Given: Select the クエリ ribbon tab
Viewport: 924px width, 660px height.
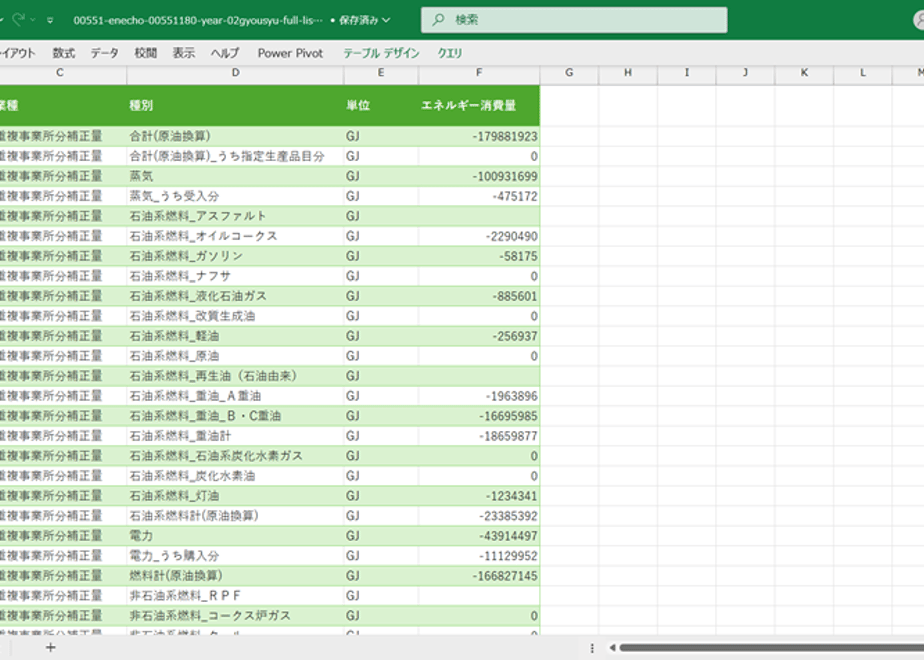Looking at the screenshot, I should point(450,53).
